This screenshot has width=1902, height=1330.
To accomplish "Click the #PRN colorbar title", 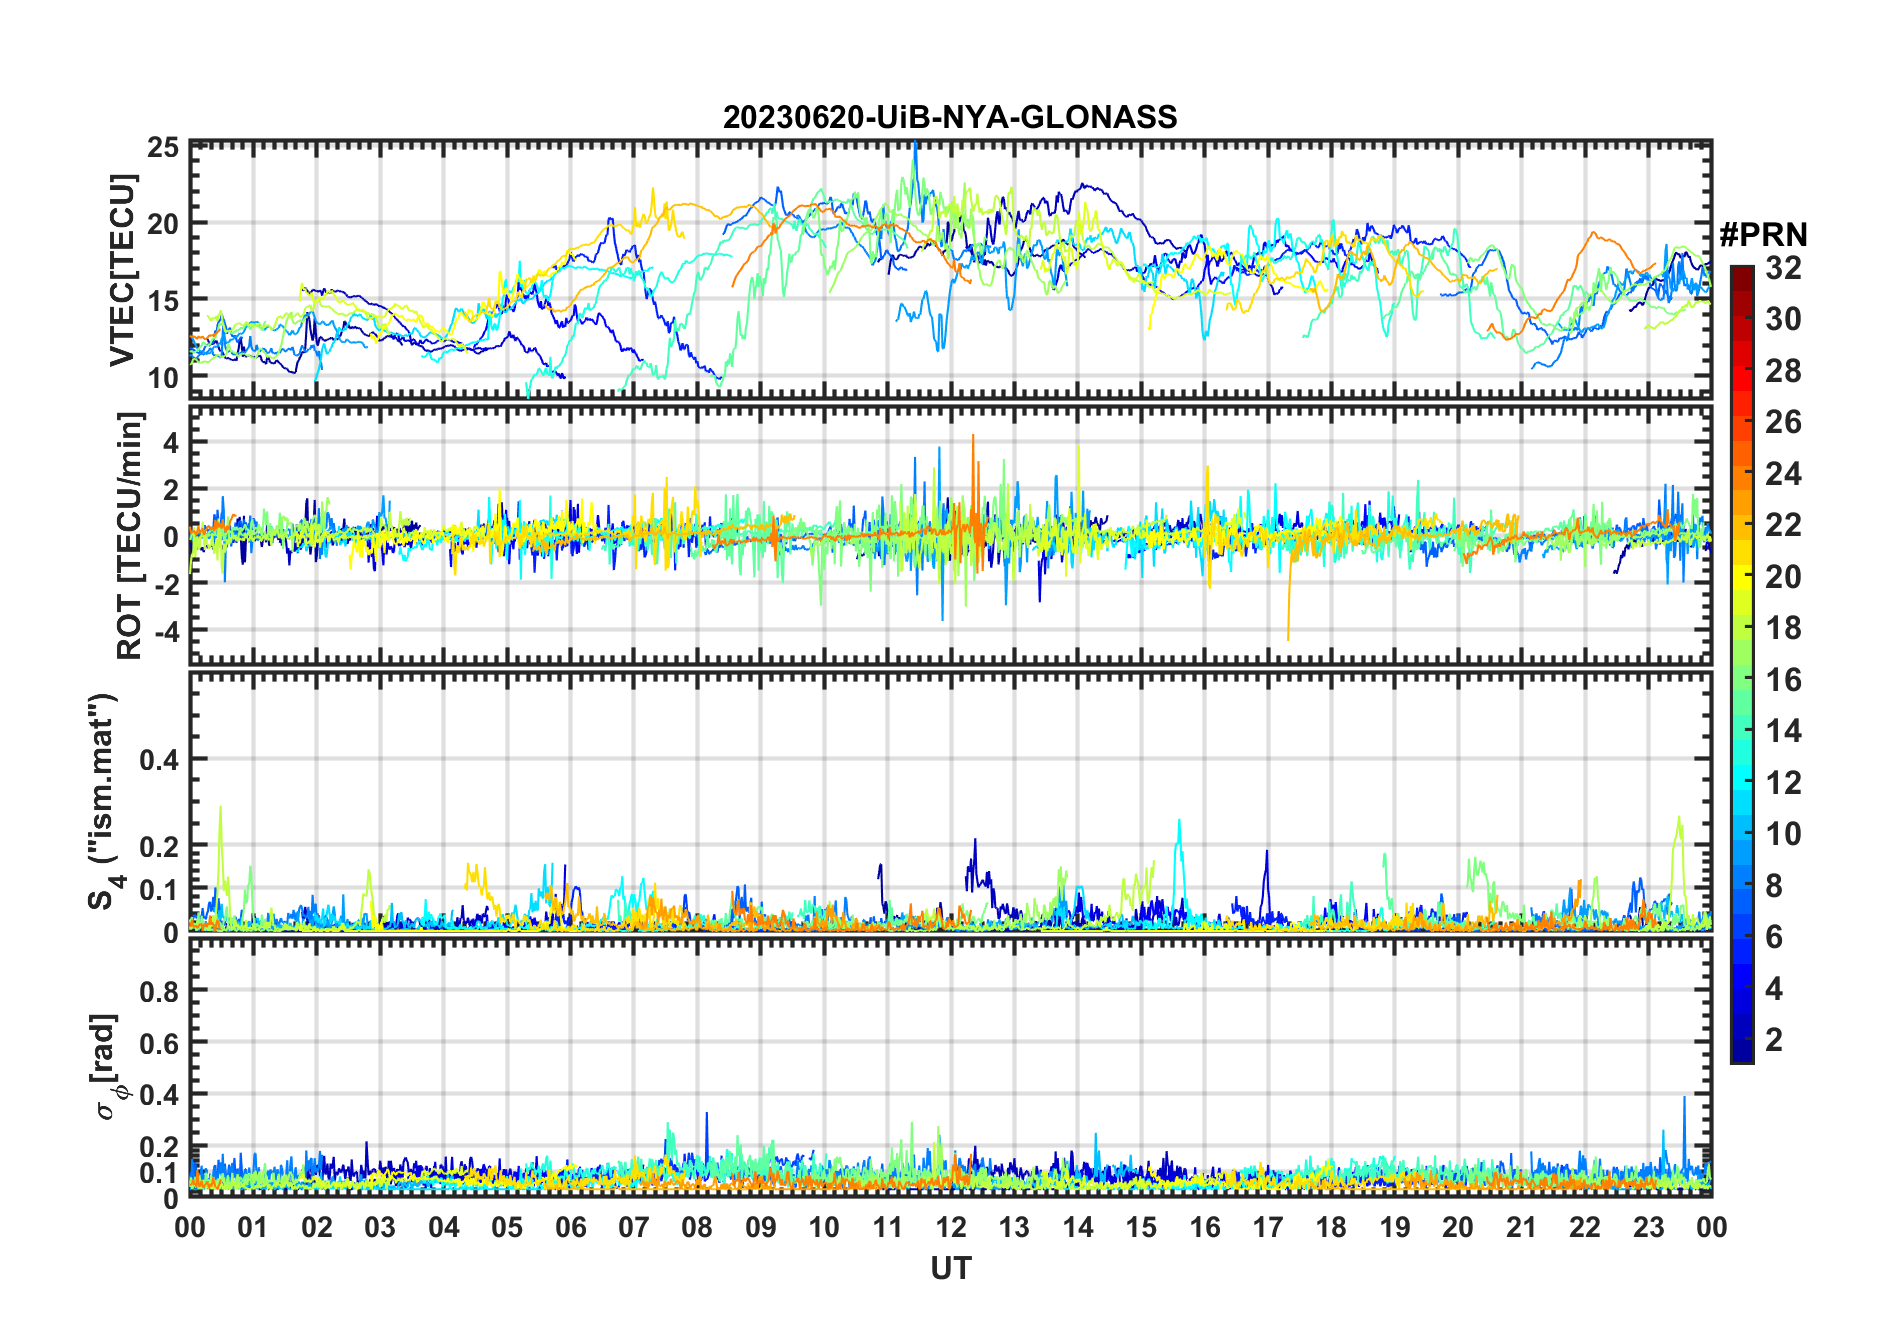I will pyautogui.click(x=1763, y=235).
